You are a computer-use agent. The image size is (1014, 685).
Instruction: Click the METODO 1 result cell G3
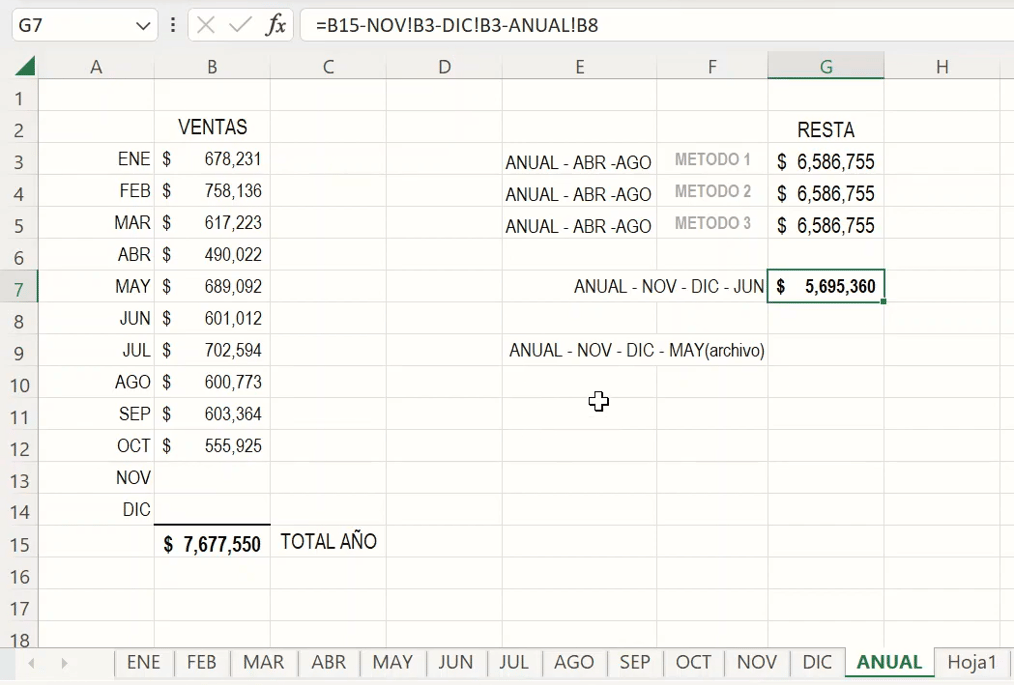pyautogui.click(x=825, y=161)
